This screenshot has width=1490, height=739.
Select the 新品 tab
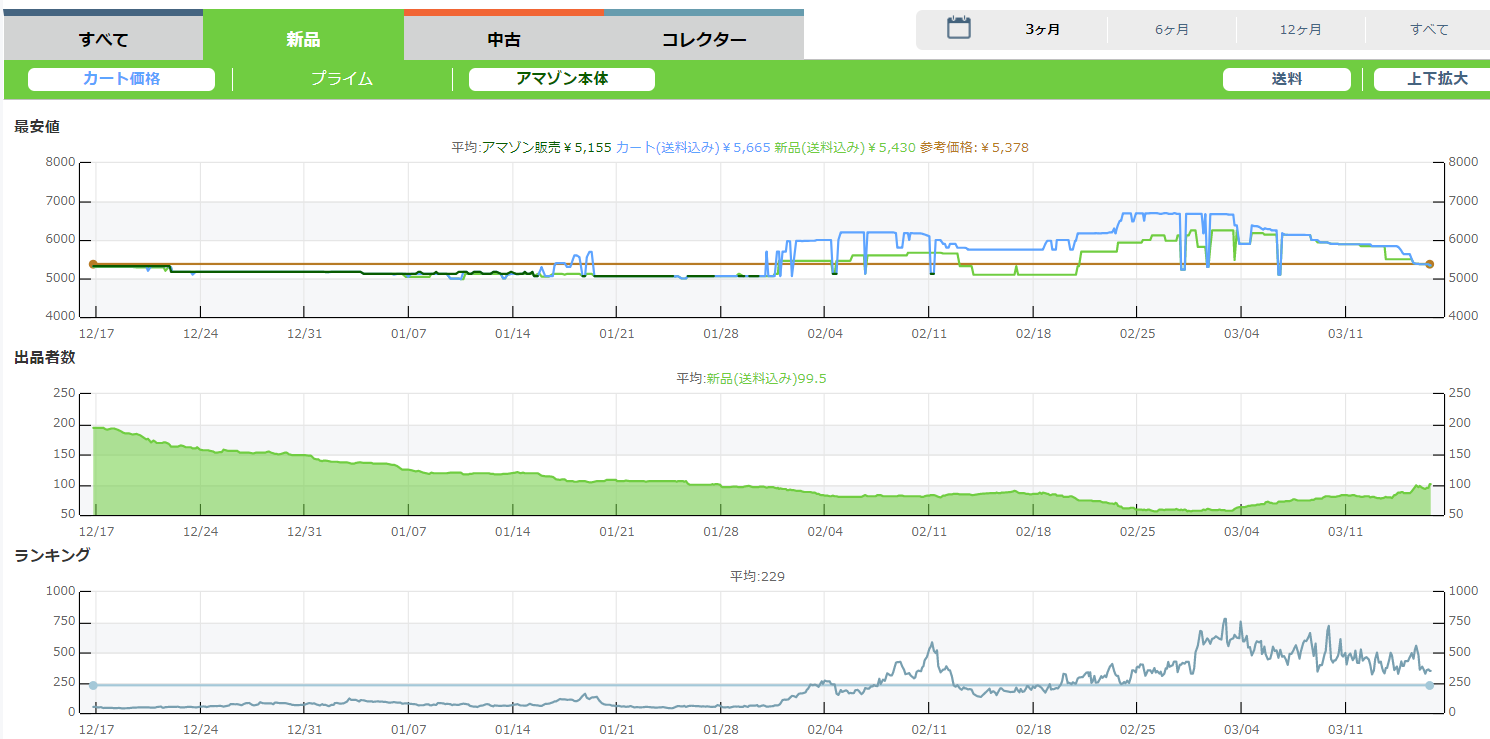(303, 40)
